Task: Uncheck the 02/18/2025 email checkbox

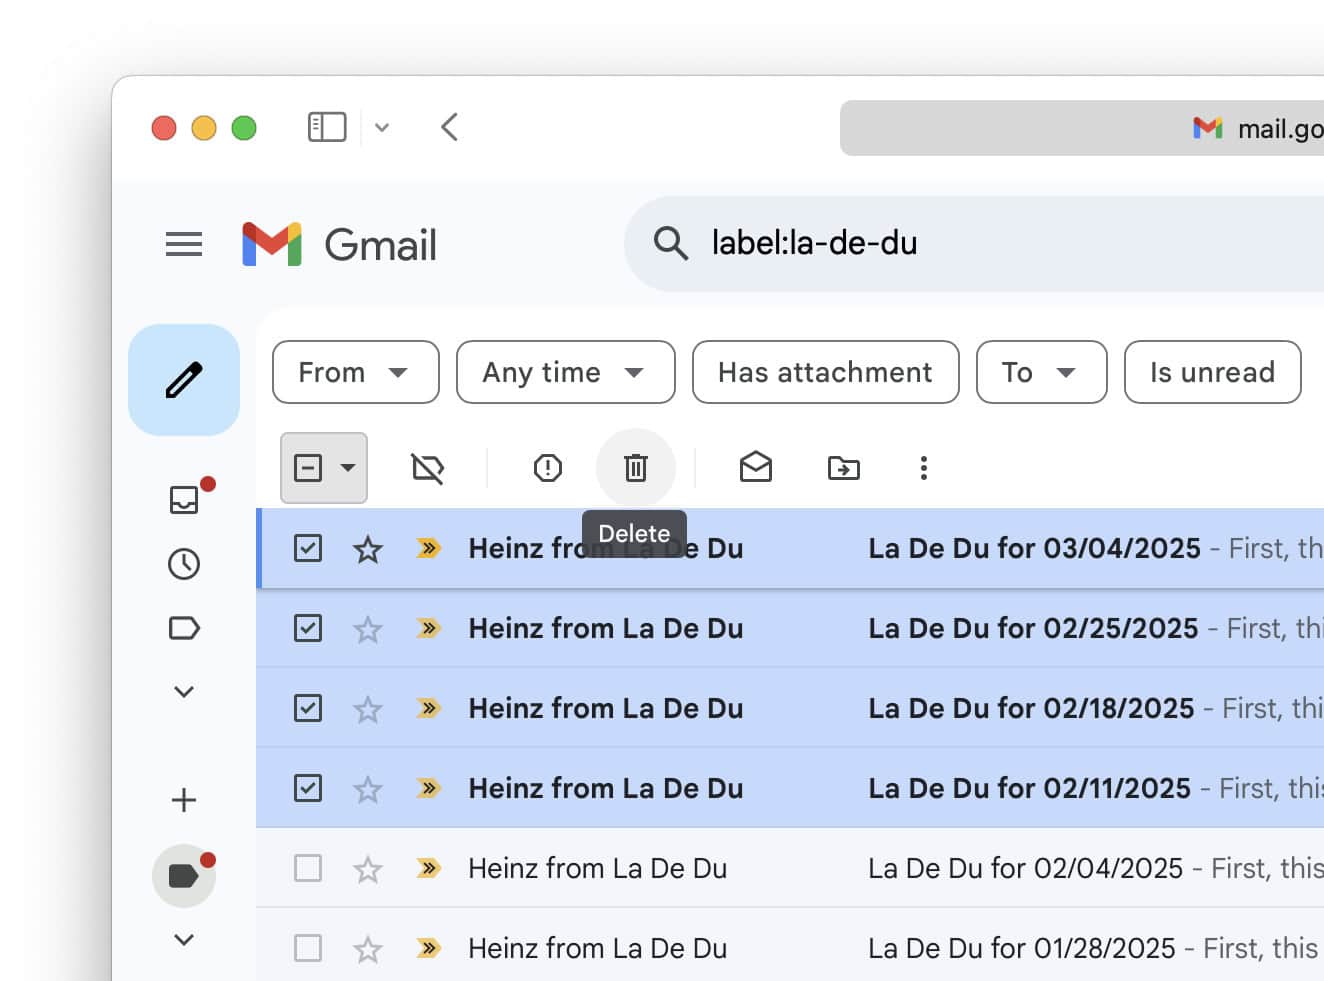Action: tap(308, 708)
